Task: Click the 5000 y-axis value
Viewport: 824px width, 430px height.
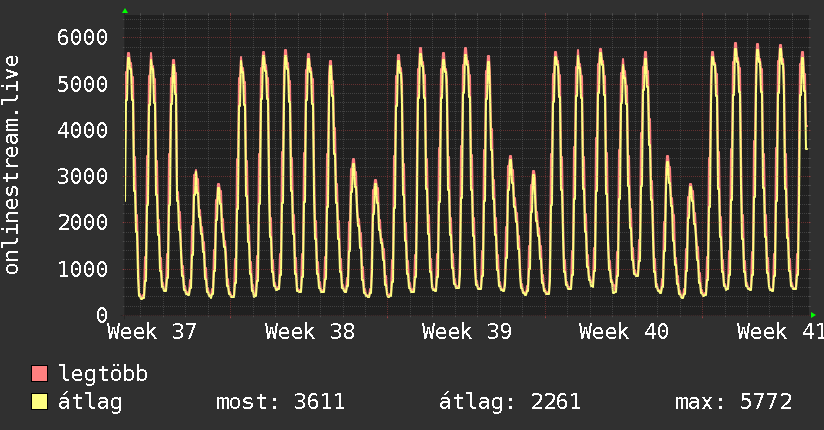Action: coord(83,84)
